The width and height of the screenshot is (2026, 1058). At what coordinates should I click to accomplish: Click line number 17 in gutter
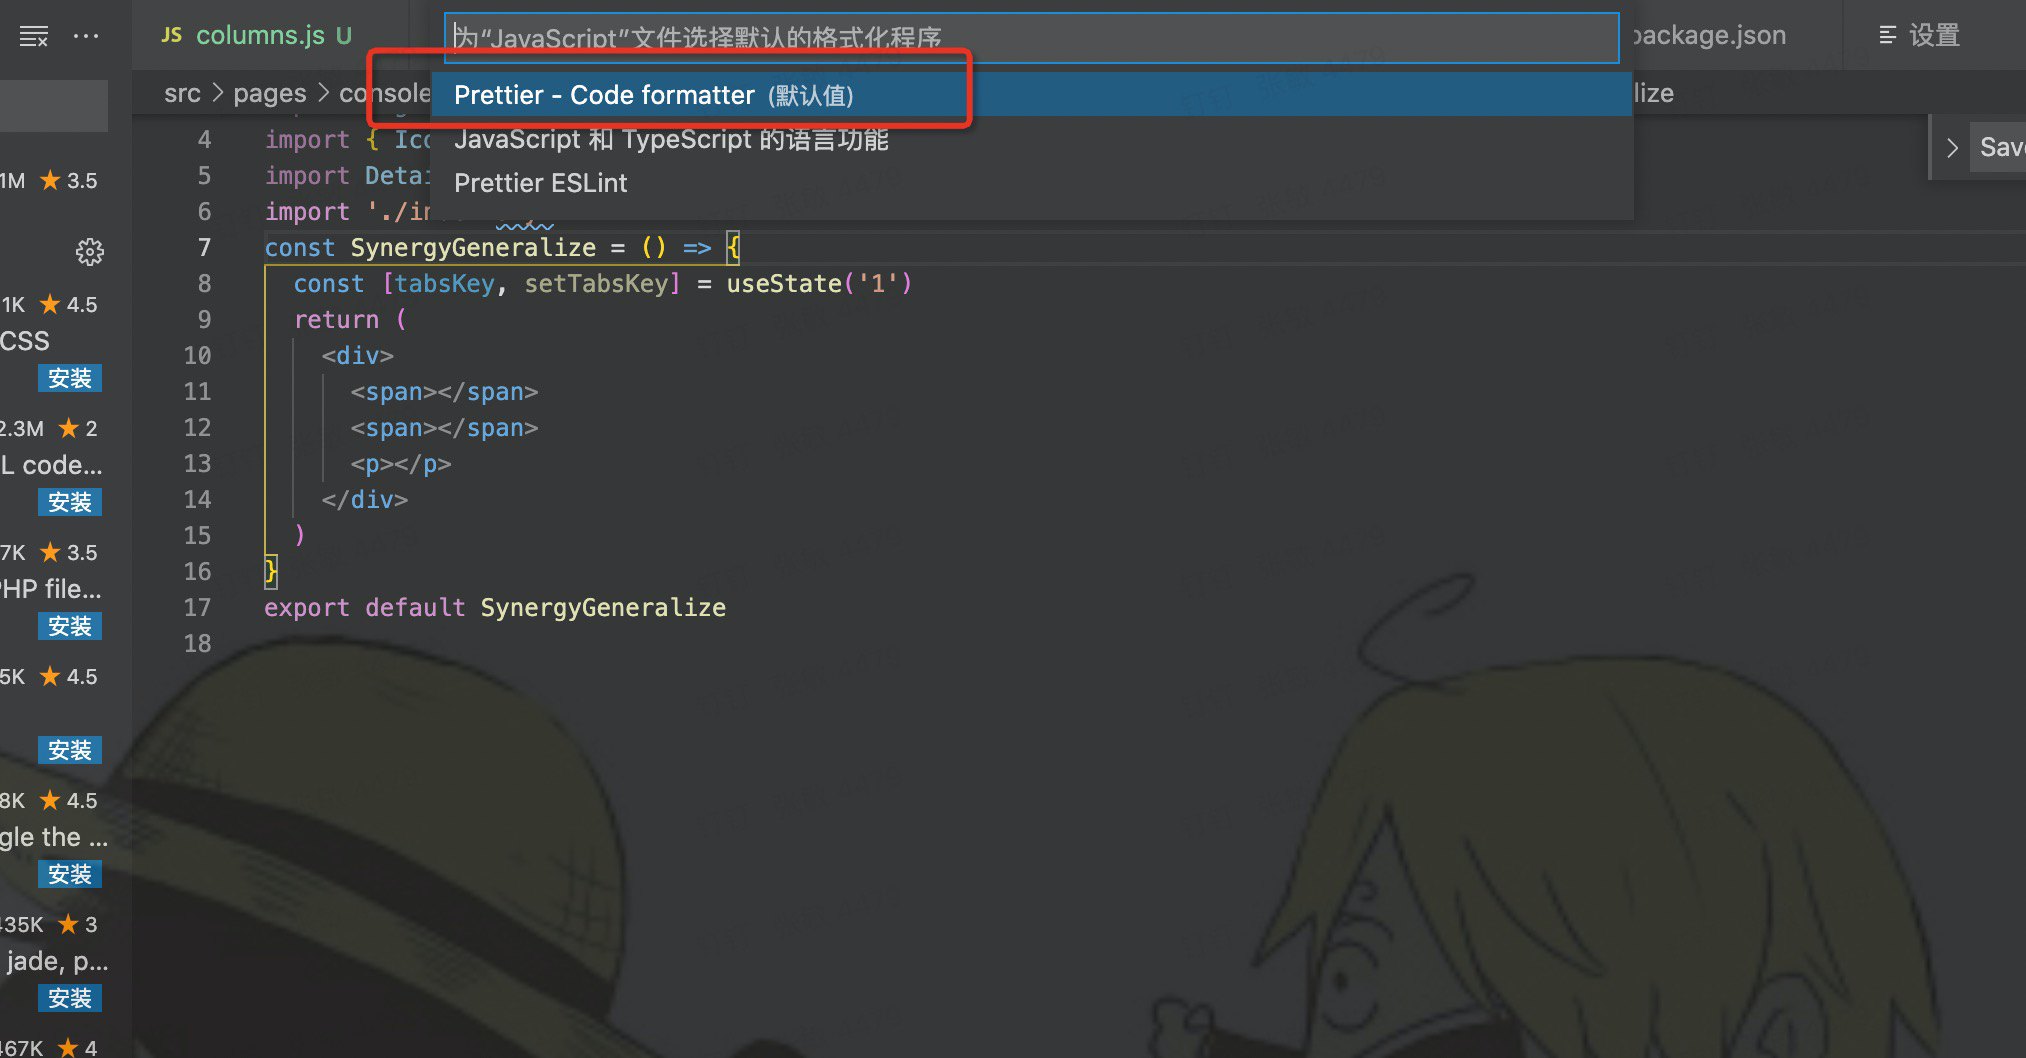[x=197, y=607]
